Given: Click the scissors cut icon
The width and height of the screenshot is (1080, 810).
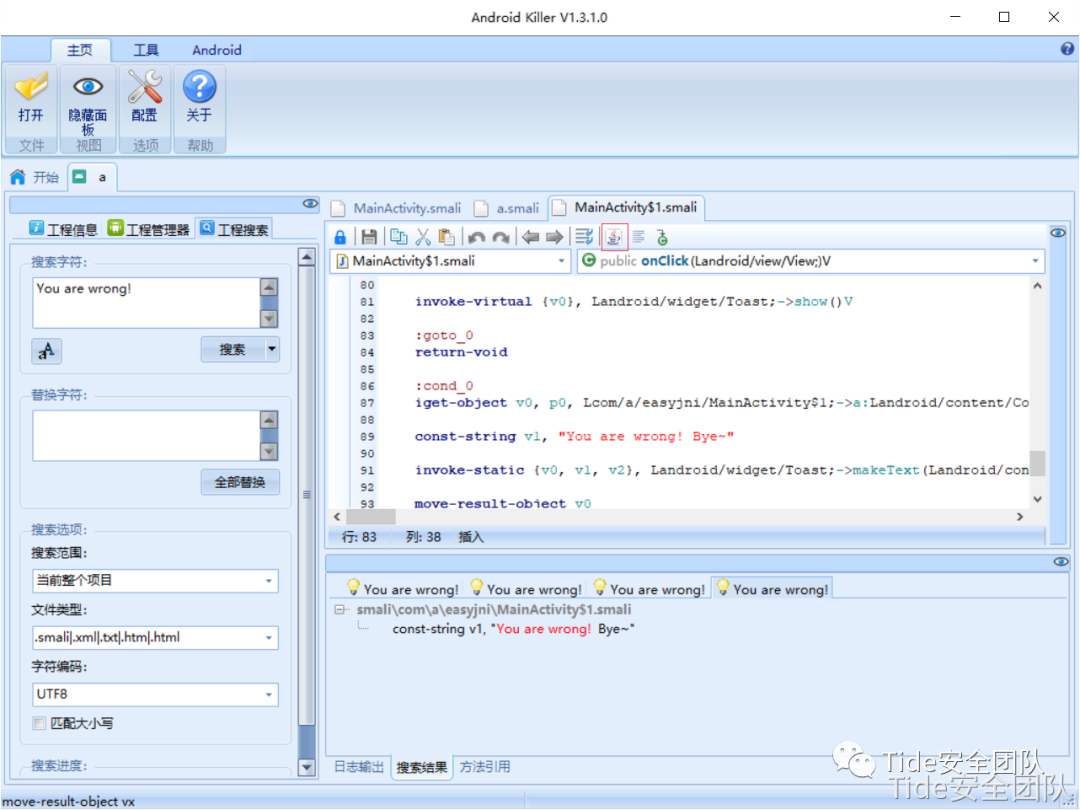Looking at the screenshot, I should point(422,237).
